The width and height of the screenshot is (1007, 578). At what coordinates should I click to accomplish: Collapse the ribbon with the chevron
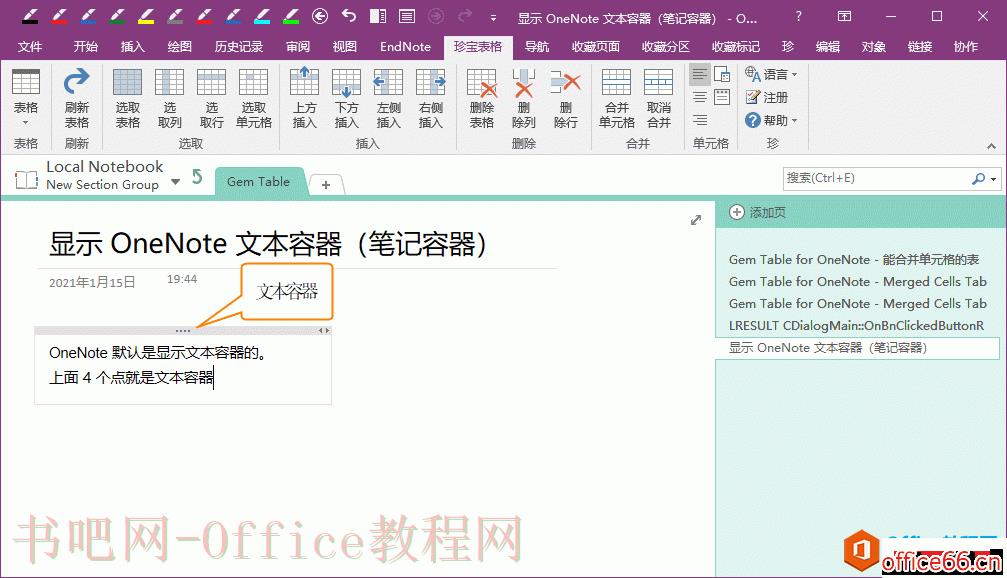pyautogui.click(x=992, y=146)
